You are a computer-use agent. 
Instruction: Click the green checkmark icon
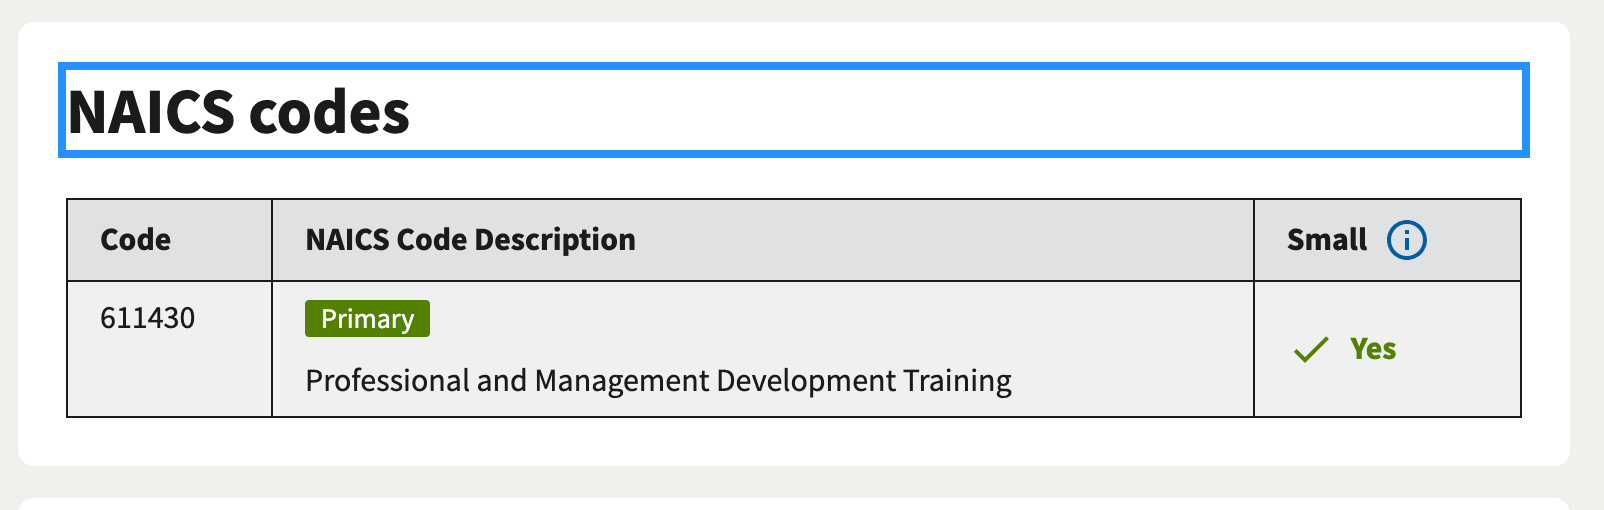pos(1311,349)
